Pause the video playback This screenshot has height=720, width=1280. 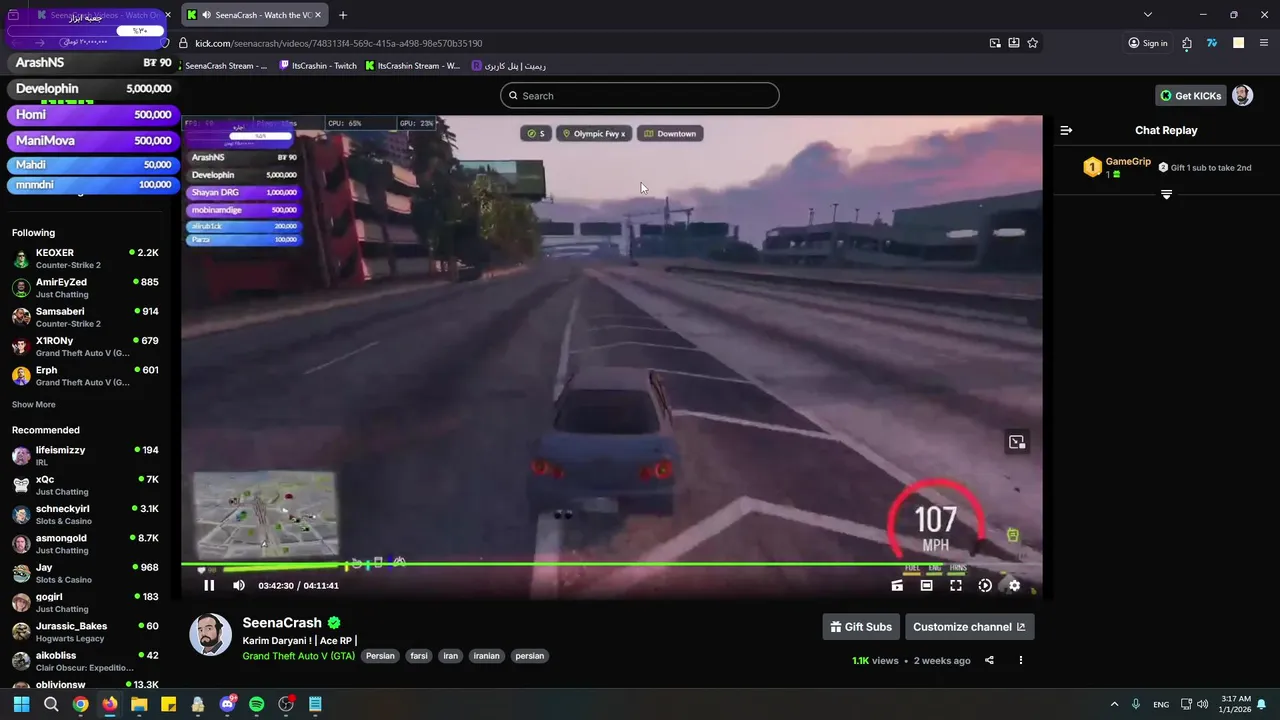tap(209, 586)
